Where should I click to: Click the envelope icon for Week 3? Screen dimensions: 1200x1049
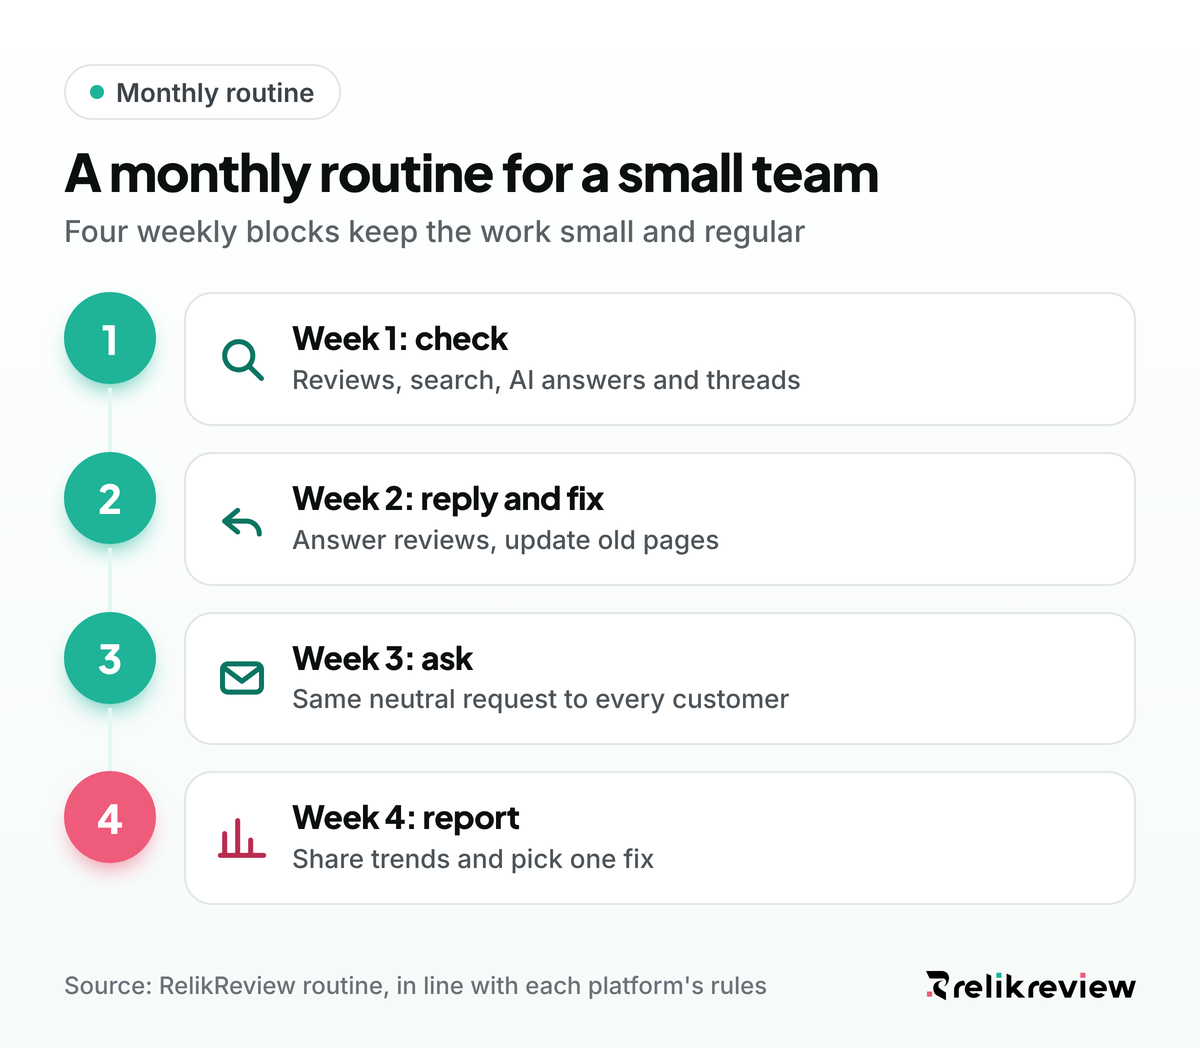coord(242,678)
